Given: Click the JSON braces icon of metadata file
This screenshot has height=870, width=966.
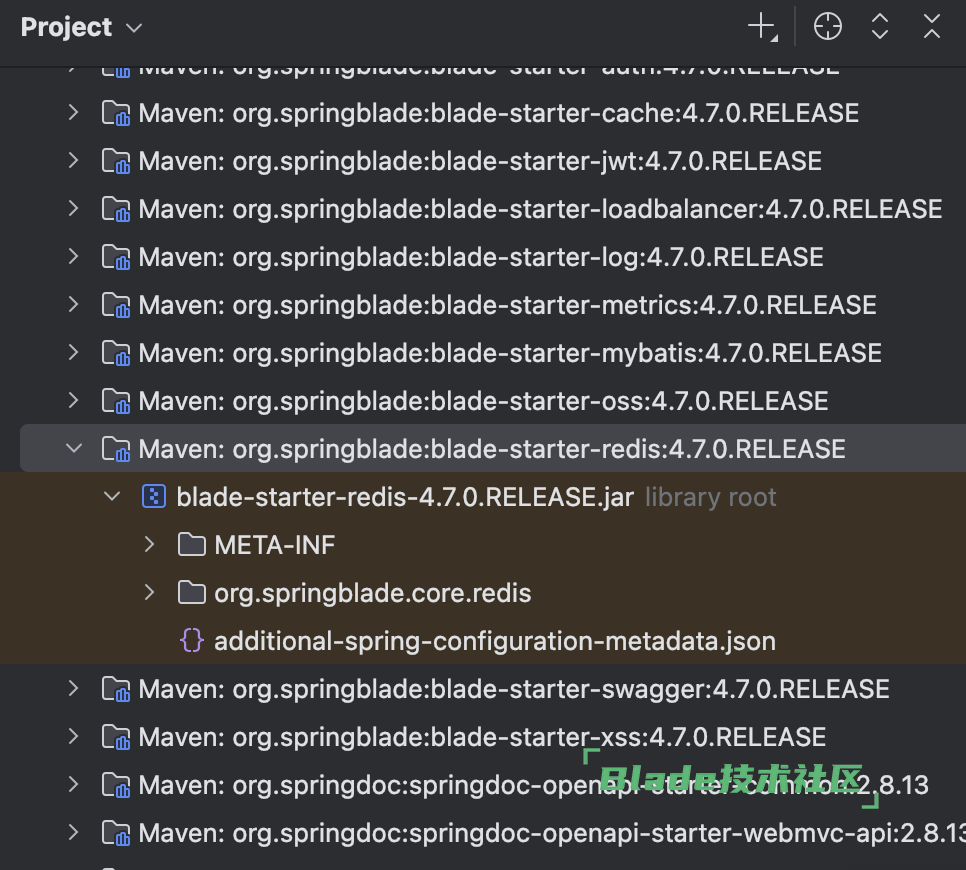Looking at the screenshot, I should pyautogui.click(x=191, y=641).
